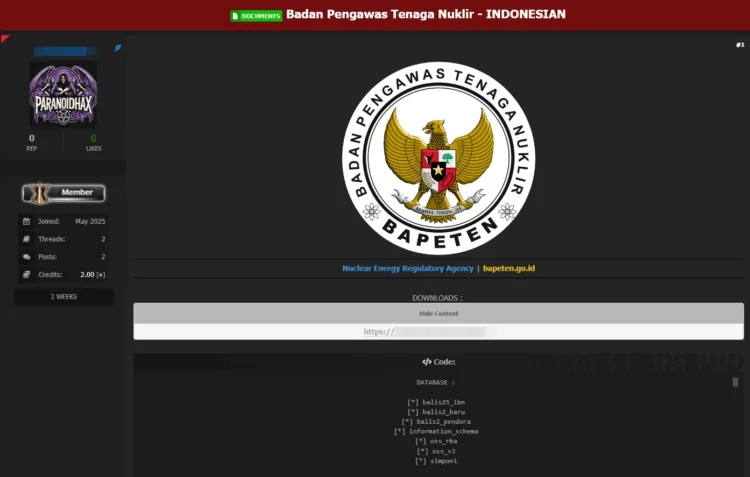Click the Threads icon in profile stats

(x=26, y=239)
